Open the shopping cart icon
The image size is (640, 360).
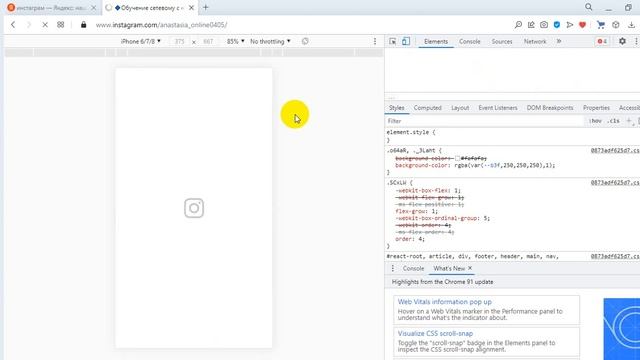600,25
